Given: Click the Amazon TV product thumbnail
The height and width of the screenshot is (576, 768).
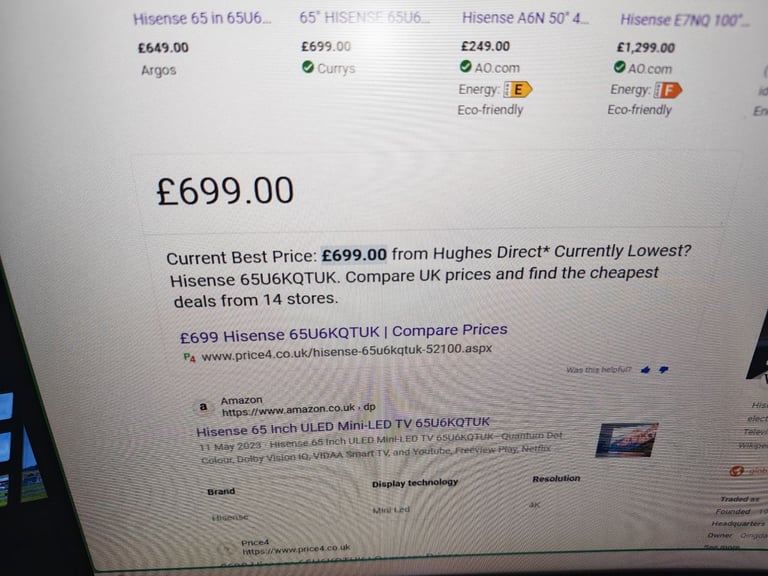Looking at the screenshot, I should (x=626, y=440).
